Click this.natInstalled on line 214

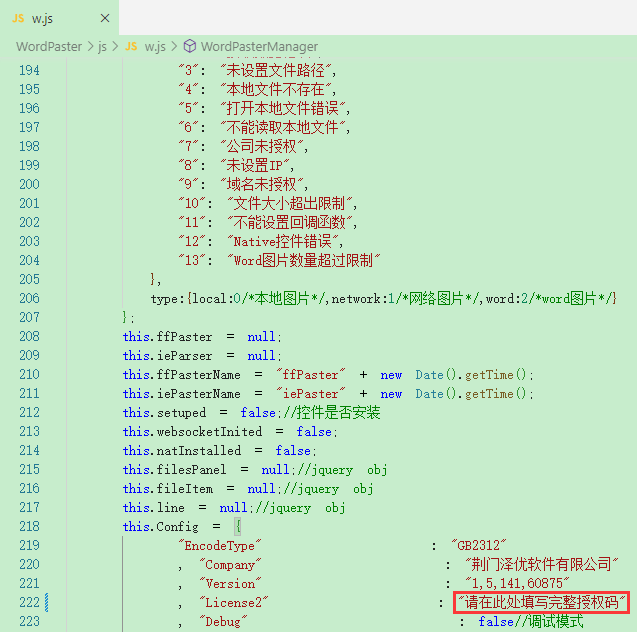(x=182, y=451)
